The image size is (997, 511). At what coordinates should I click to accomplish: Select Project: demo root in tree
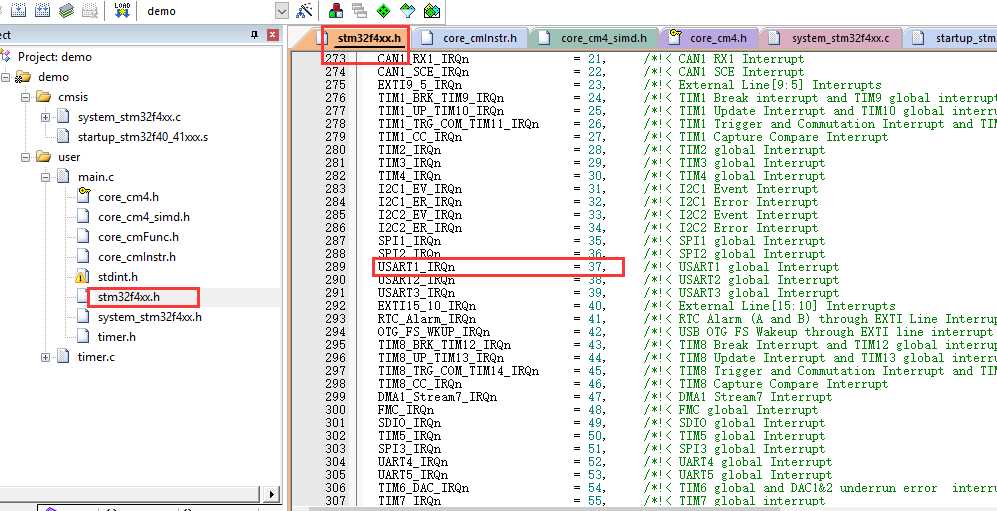[55, 57]
